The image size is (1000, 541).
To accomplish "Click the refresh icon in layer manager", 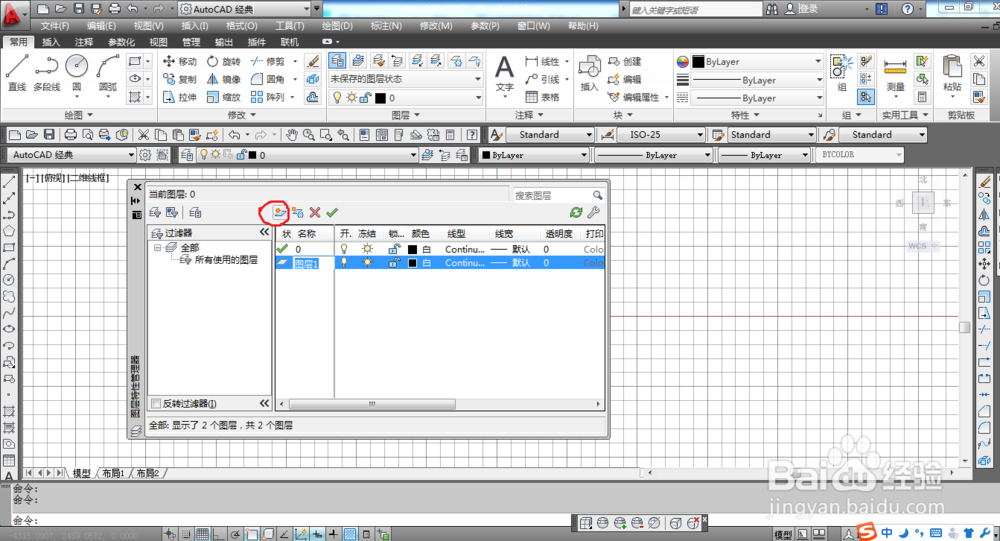I will 577,212.
